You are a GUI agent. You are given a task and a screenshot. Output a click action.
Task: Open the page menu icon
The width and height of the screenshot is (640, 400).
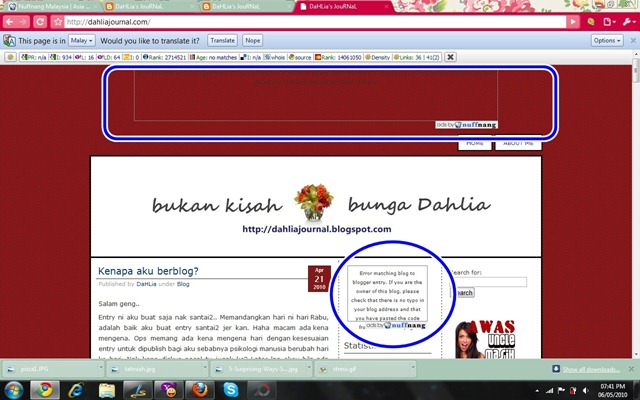609,22
